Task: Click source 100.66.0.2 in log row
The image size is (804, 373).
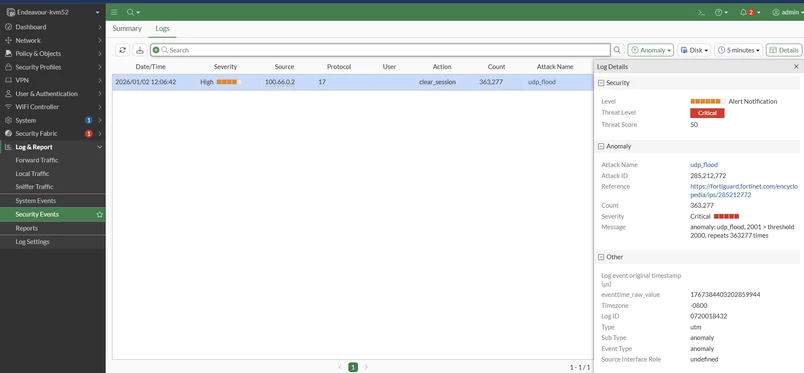Action: click(x=280, y=82)
